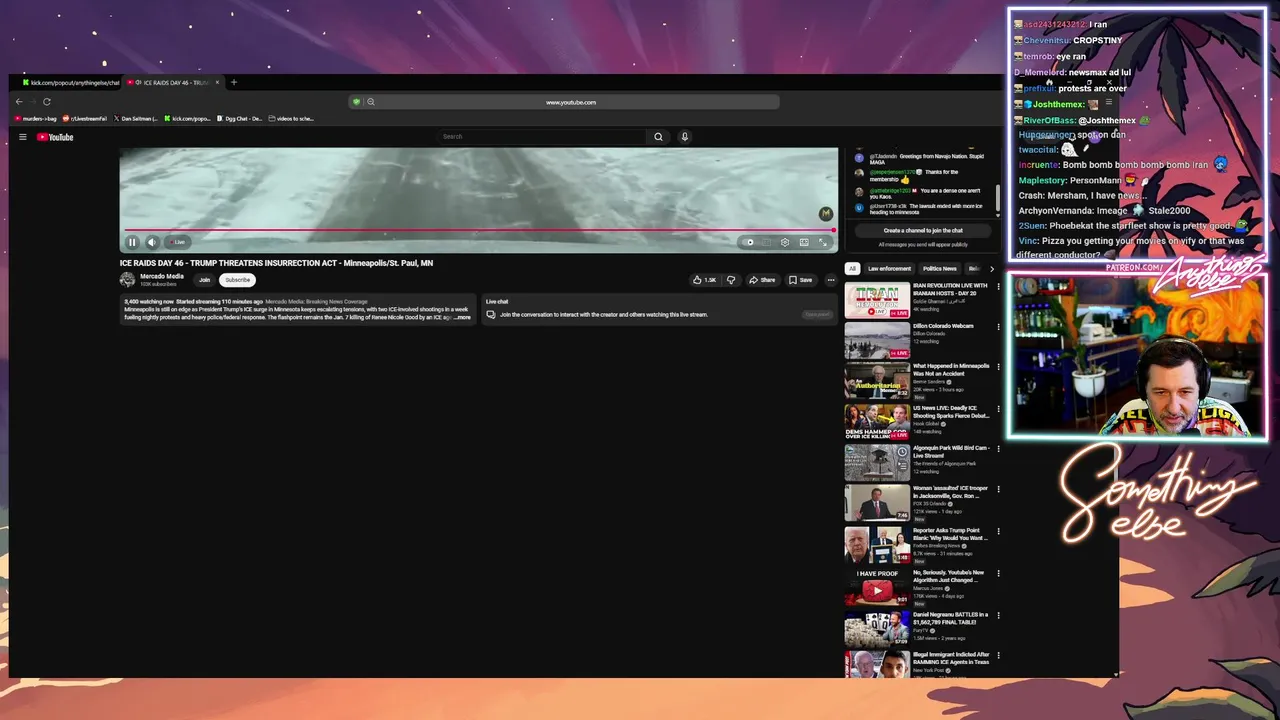Screen dimensions: 1280x720
Task: Open options for Algonquin Park video
Action: coord(998,449)
